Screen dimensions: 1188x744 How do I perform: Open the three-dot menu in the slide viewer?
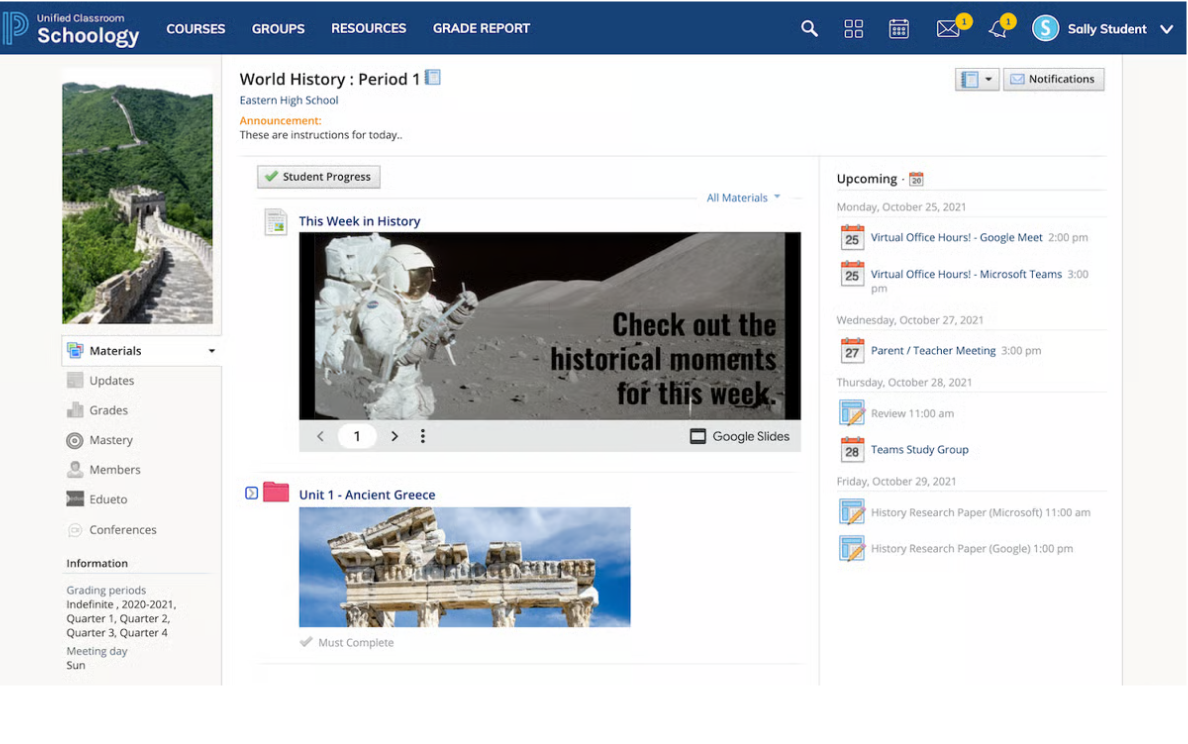coord(422,436)
